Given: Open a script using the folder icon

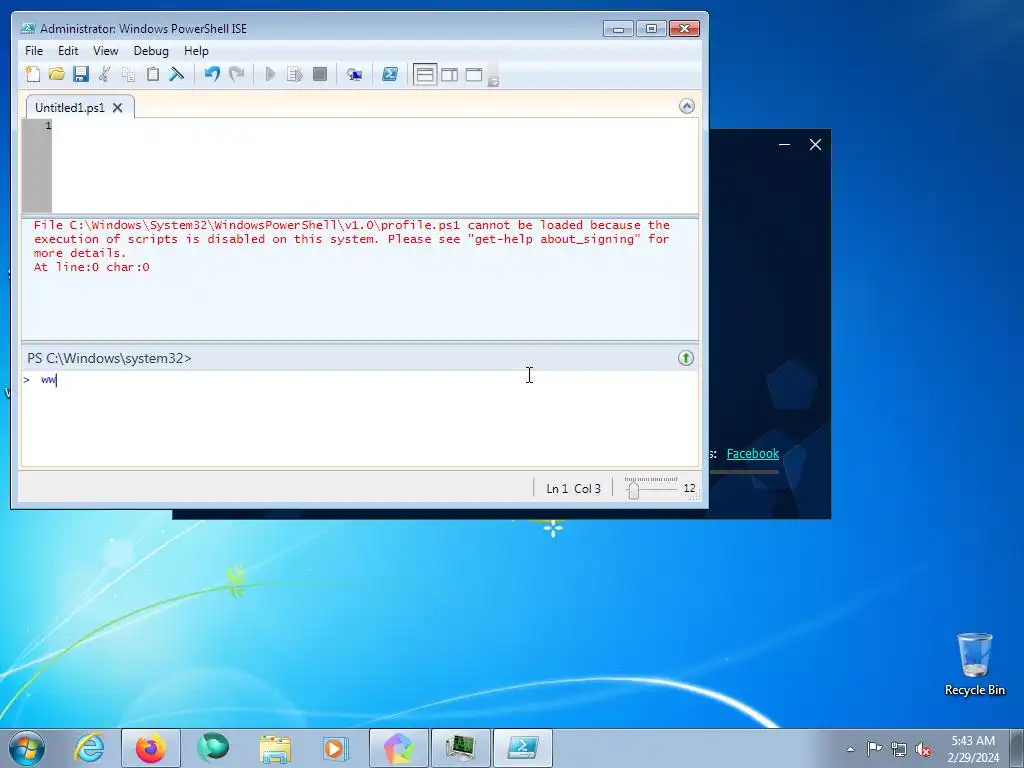Looking at the screenshot, I should tap(57, 74).
